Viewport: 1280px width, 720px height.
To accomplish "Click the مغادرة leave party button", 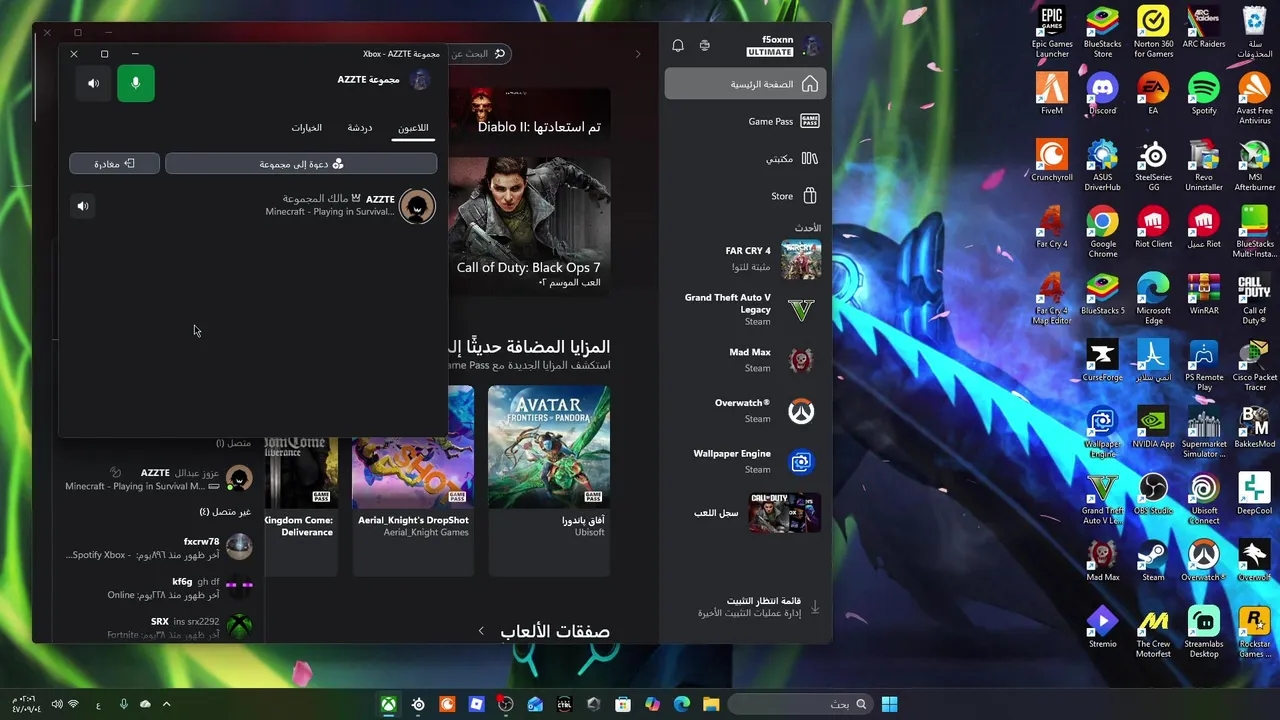I will pyautogui.click(x=114, y=164).
